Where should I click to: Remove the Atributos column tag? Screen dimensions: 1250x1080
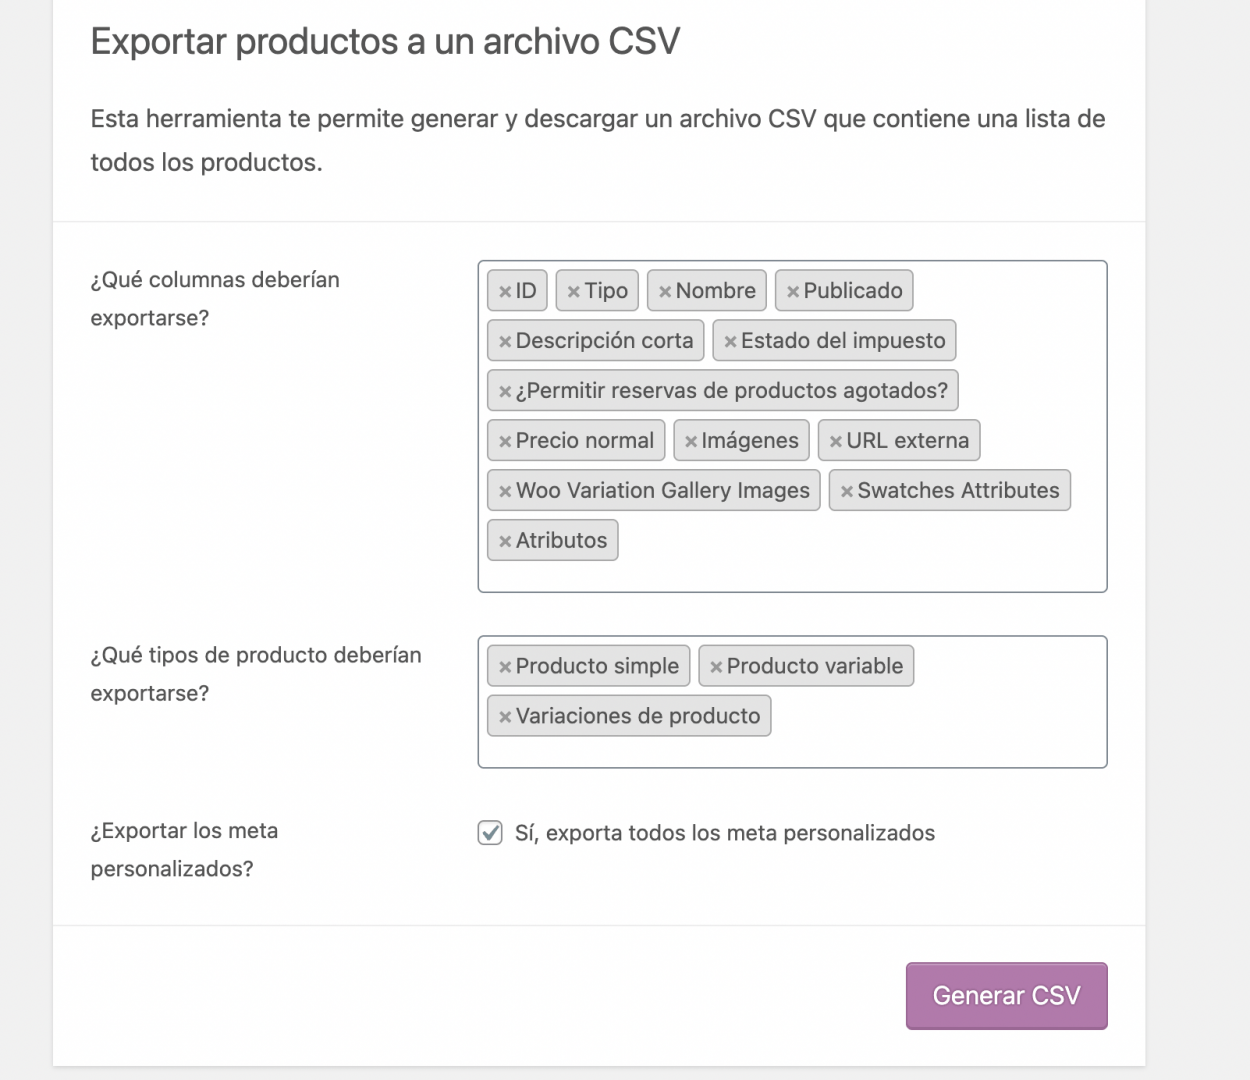tap(505, 542)
